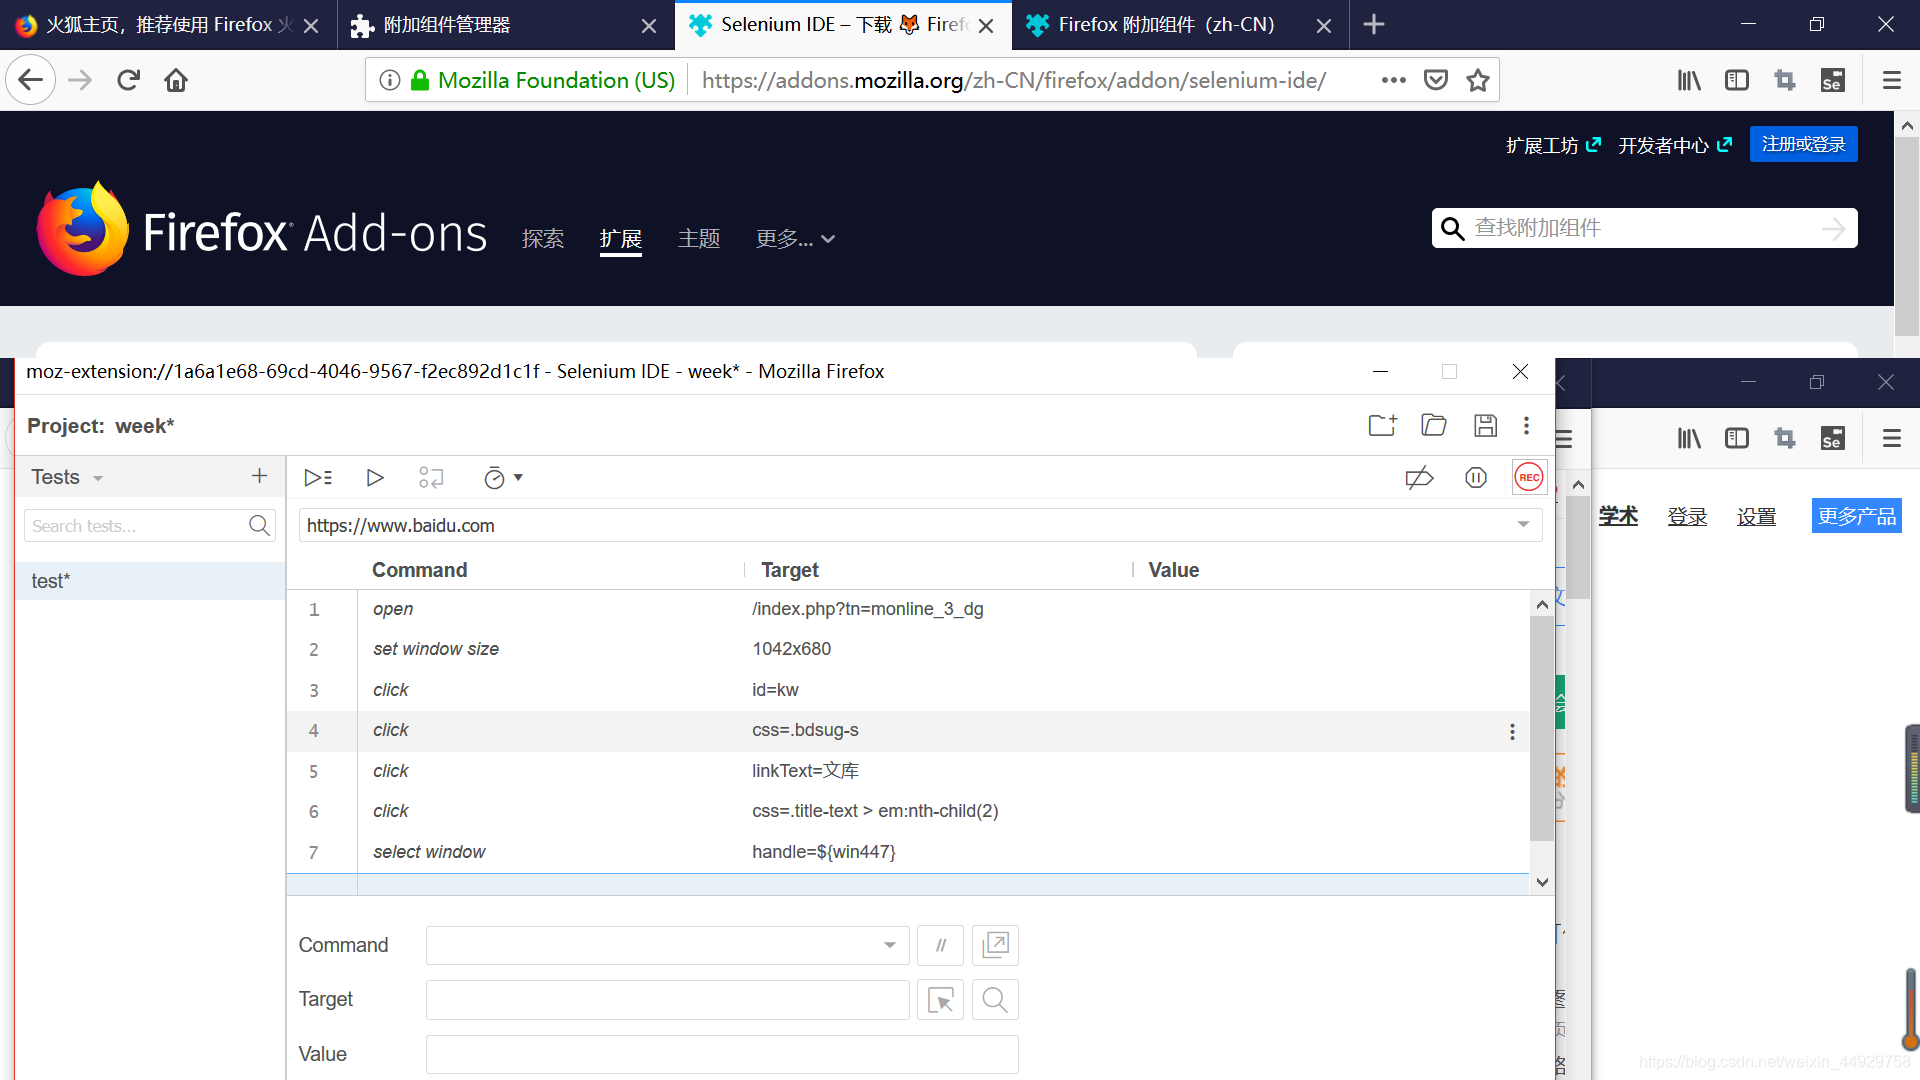Add new test with plus icon
The image size is (1920, 1080).
tap(259, 476)
